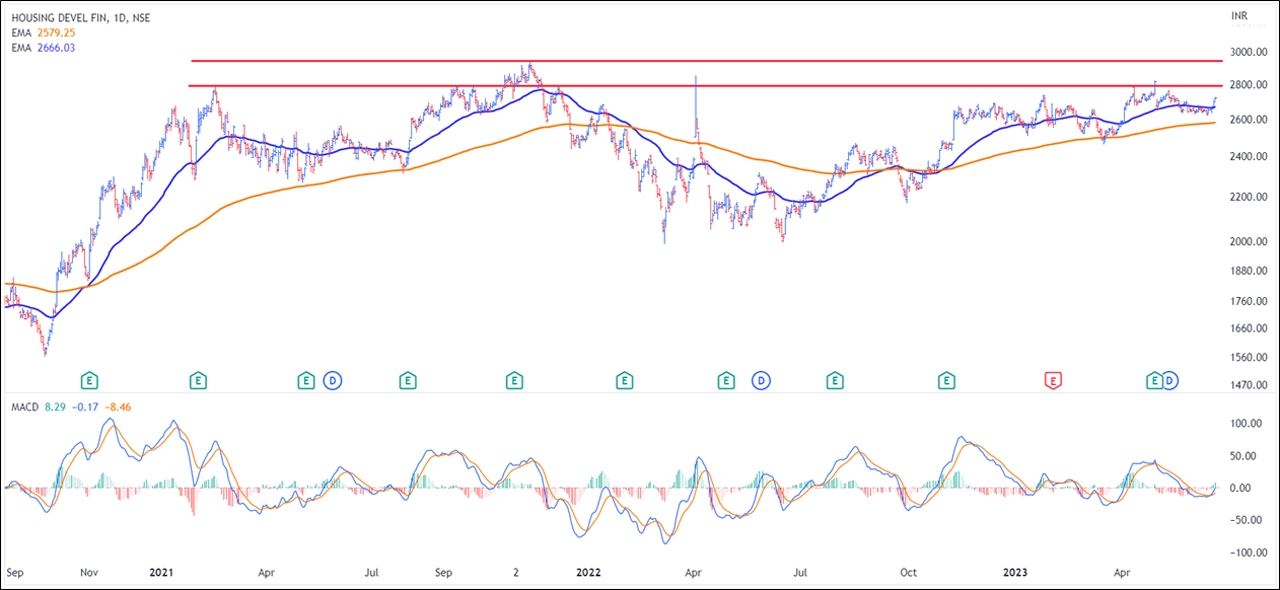Click the MACD indicator legend label
The width and height of the screenshot is (1280, 590).
[24, 407]
